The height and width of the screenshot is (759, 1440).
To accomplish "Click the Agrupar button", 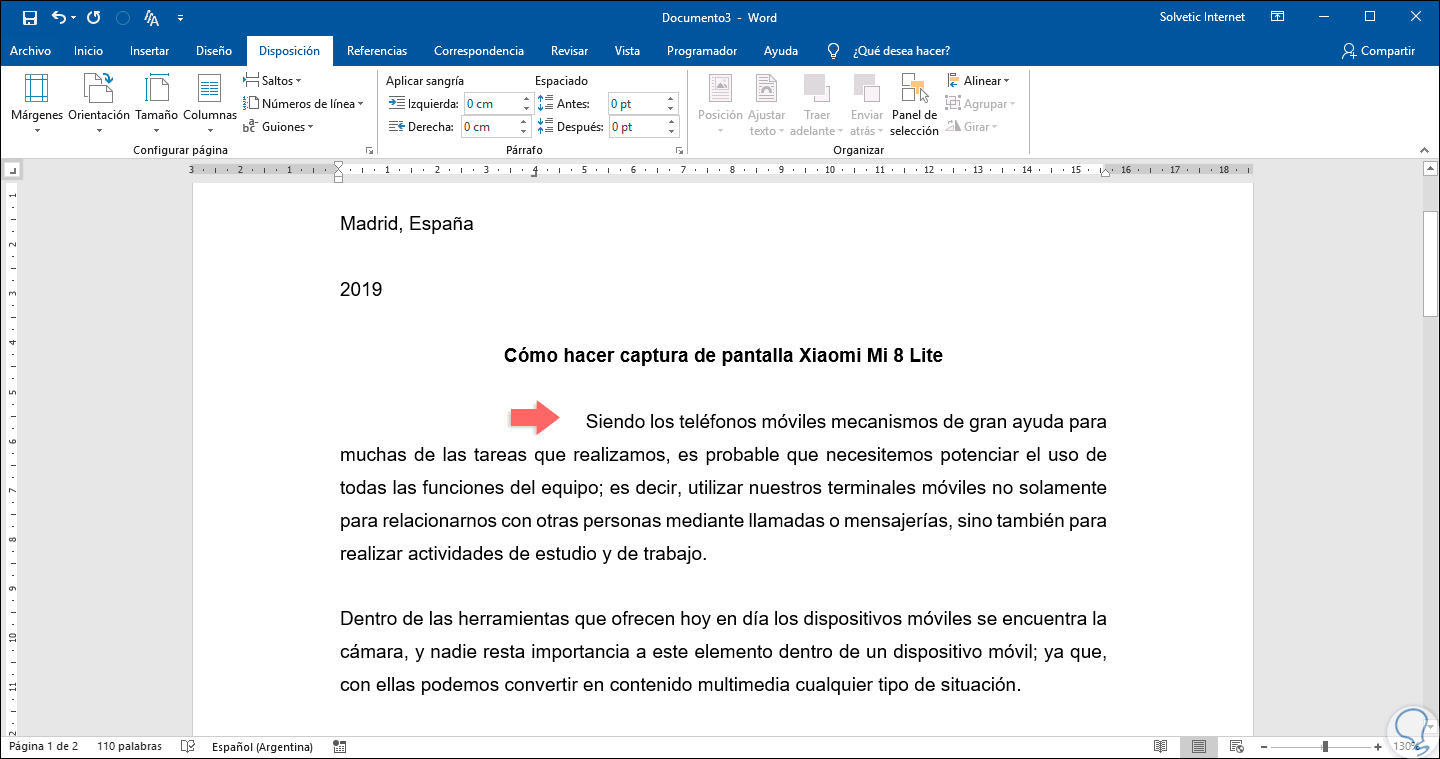I will [x=980, y=104].
